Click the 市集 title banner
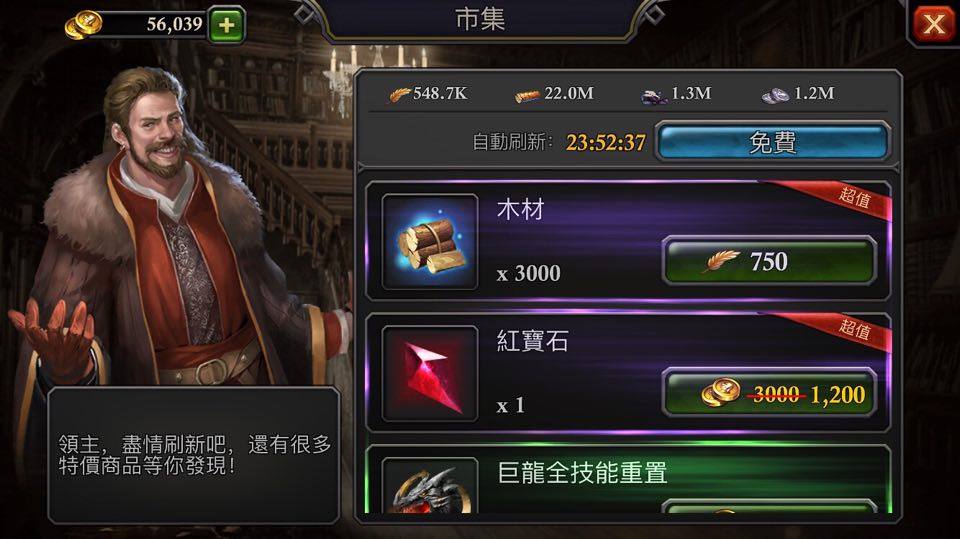This screenshot has width=960, height=539. 480,19
